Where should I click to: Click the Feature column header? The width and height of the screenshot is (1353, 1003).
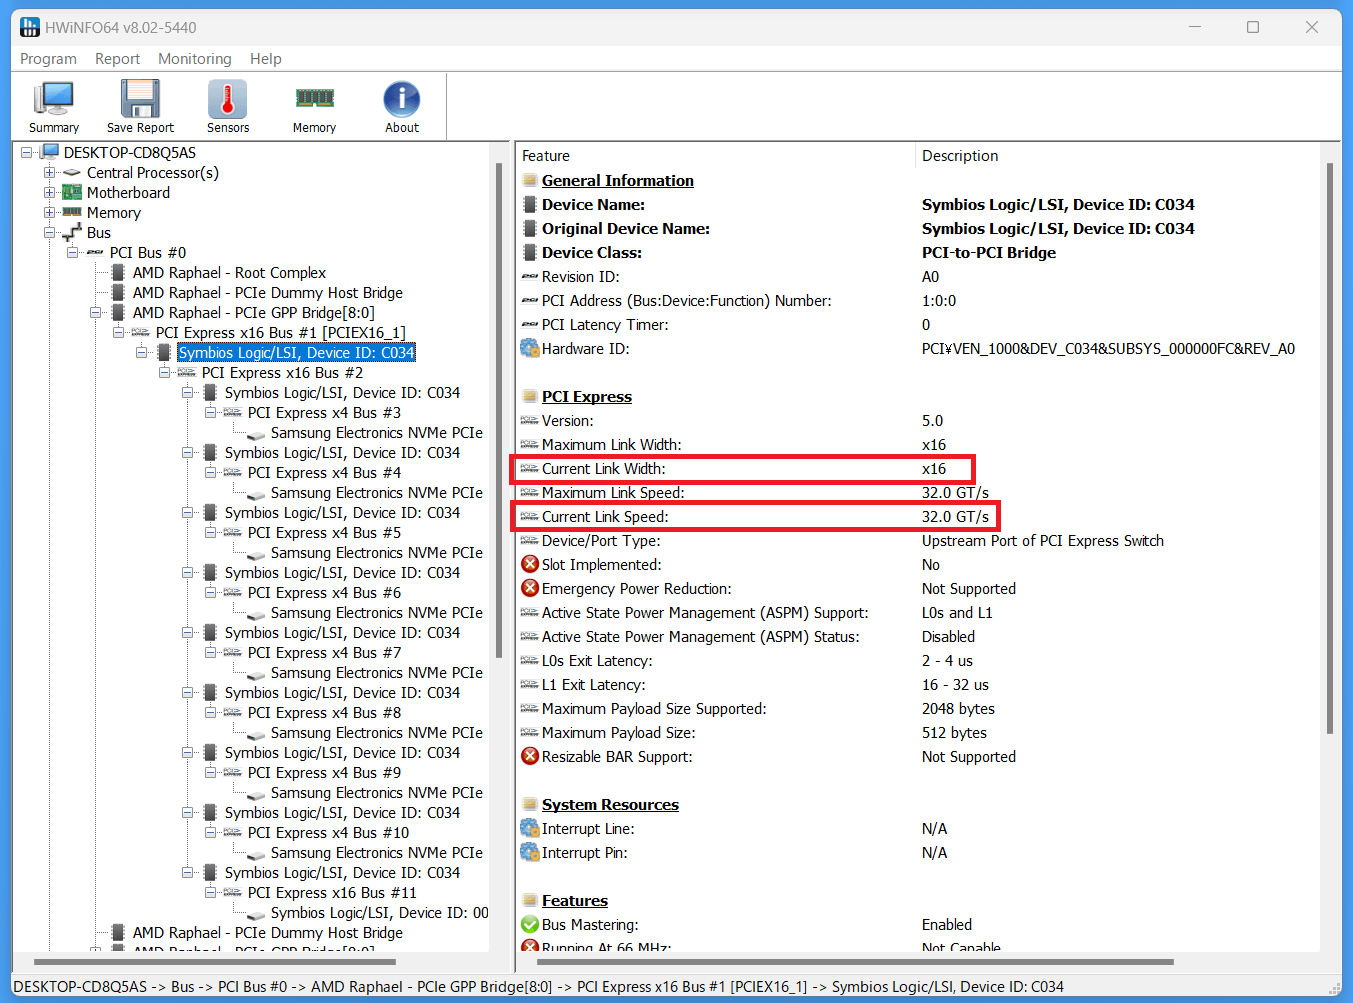click(x=715, y=155)
